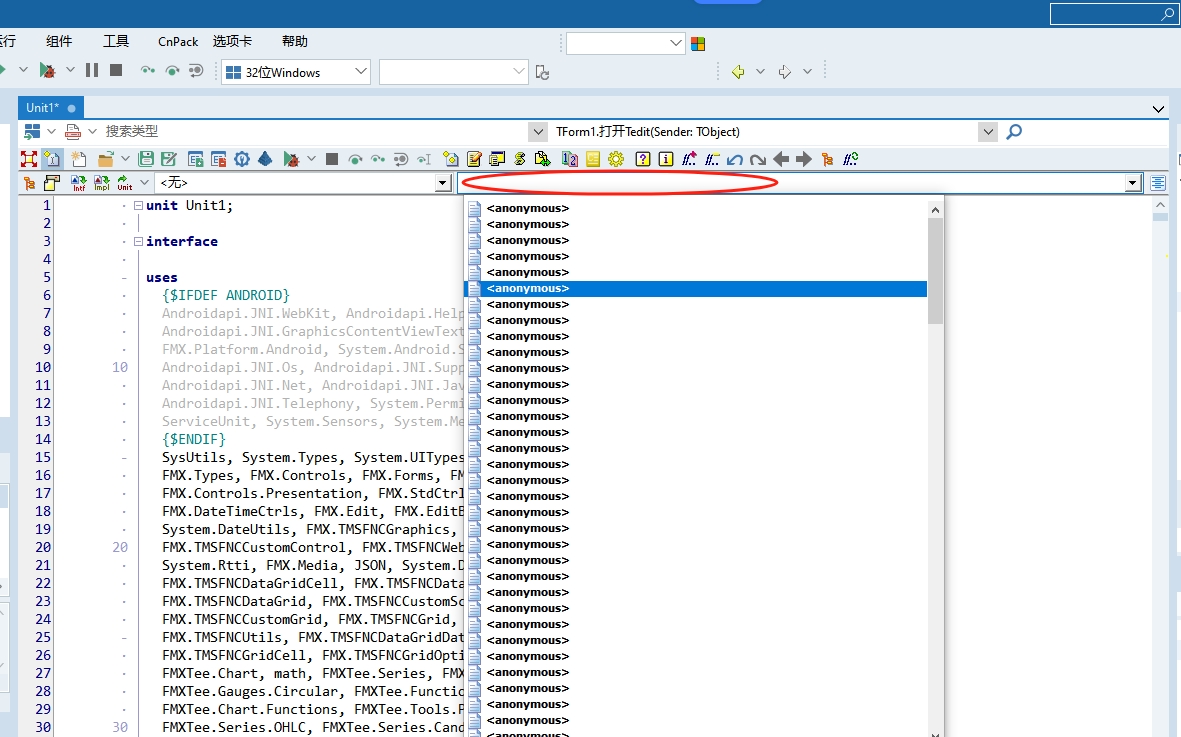
Task: Expand the <无> class combo box
Action: point(443,183)
